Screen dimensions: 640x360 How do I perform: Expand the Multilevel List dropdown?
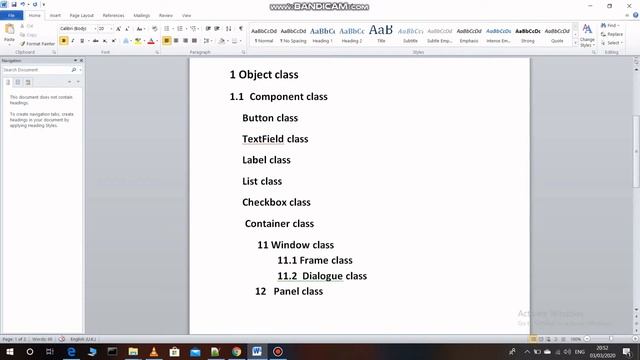(x=198, y=29)
